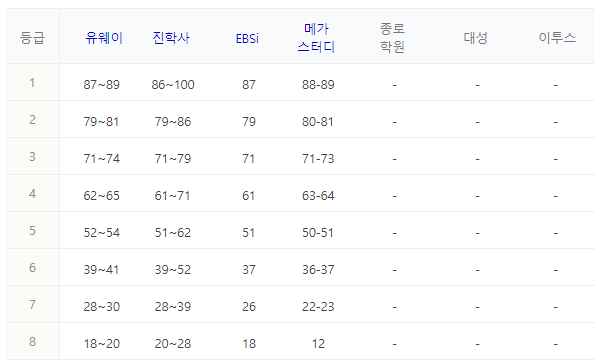Select the 12 cell under 메가스터디
This screenshot has height=360, width=595.
(318, 344)
